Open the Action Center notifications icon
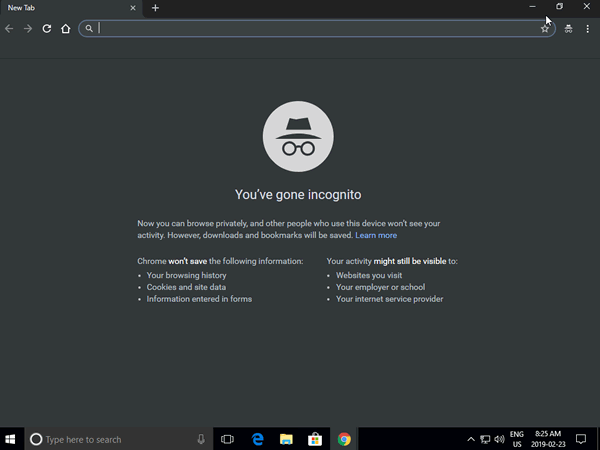Screen dimensions: 600x450 coord(581,439)
